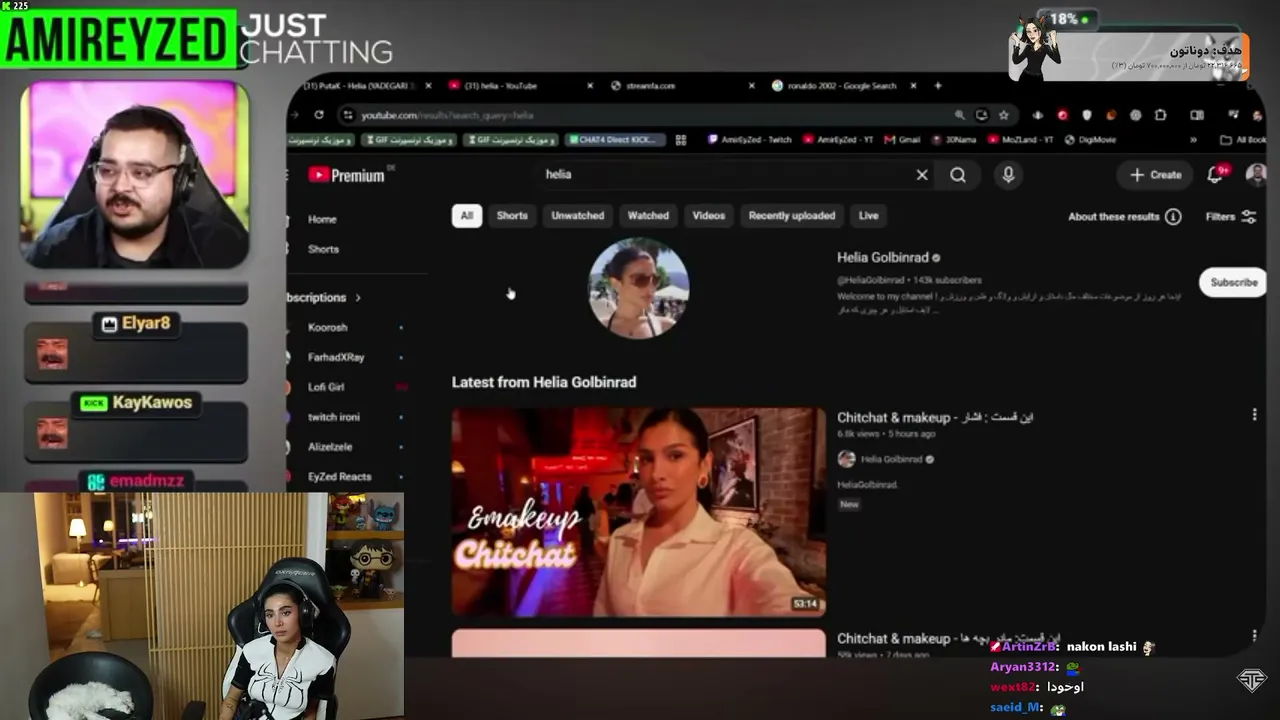The width and height of the screenshot is (1280, 720).
Task: Select the Unwatched filter chip
Action: pyautogui.click(x=578, y=216)
